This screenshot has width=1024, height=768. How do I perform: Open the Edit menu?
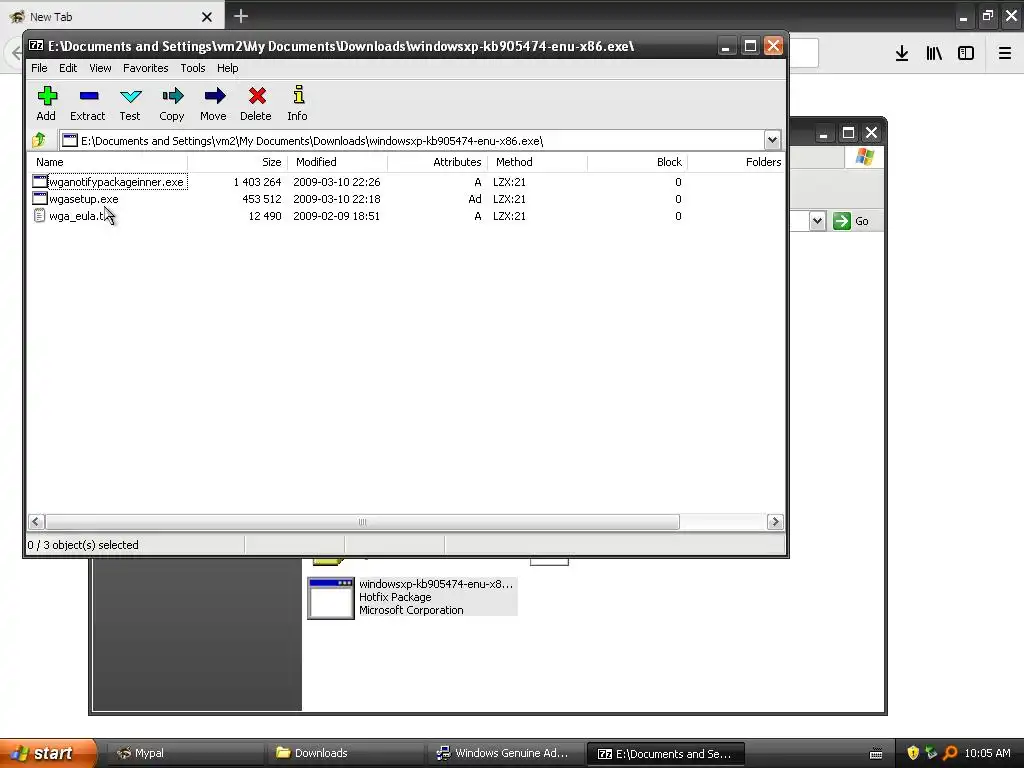click(x=68, y=68)
